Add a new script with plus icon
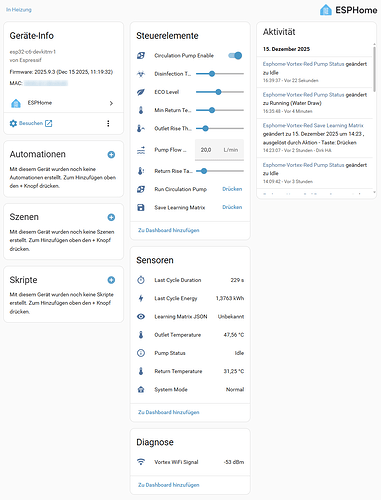This screenshot has height=500, width=381. 111,280
